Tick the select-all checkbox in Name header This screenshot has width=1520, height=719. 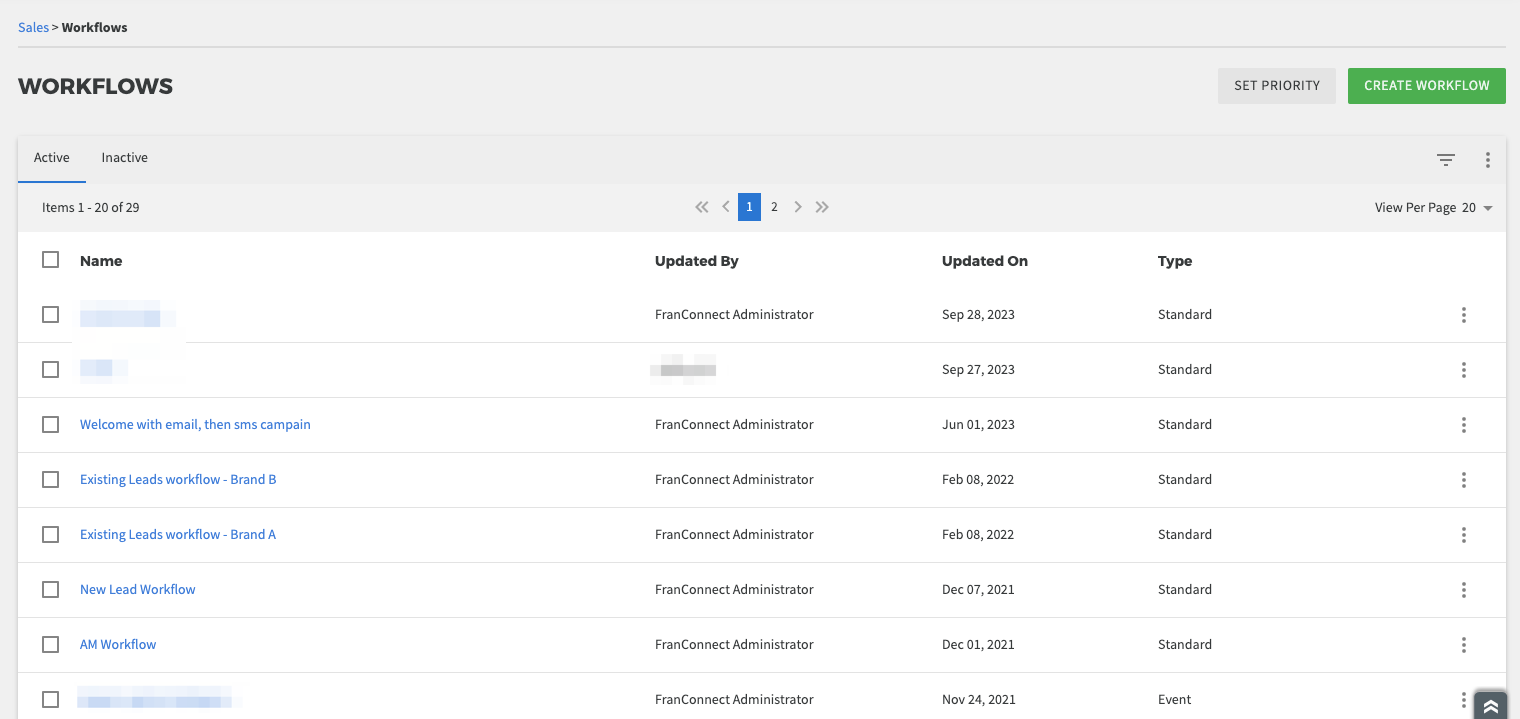pyautogui.click(x=51, y=260)
